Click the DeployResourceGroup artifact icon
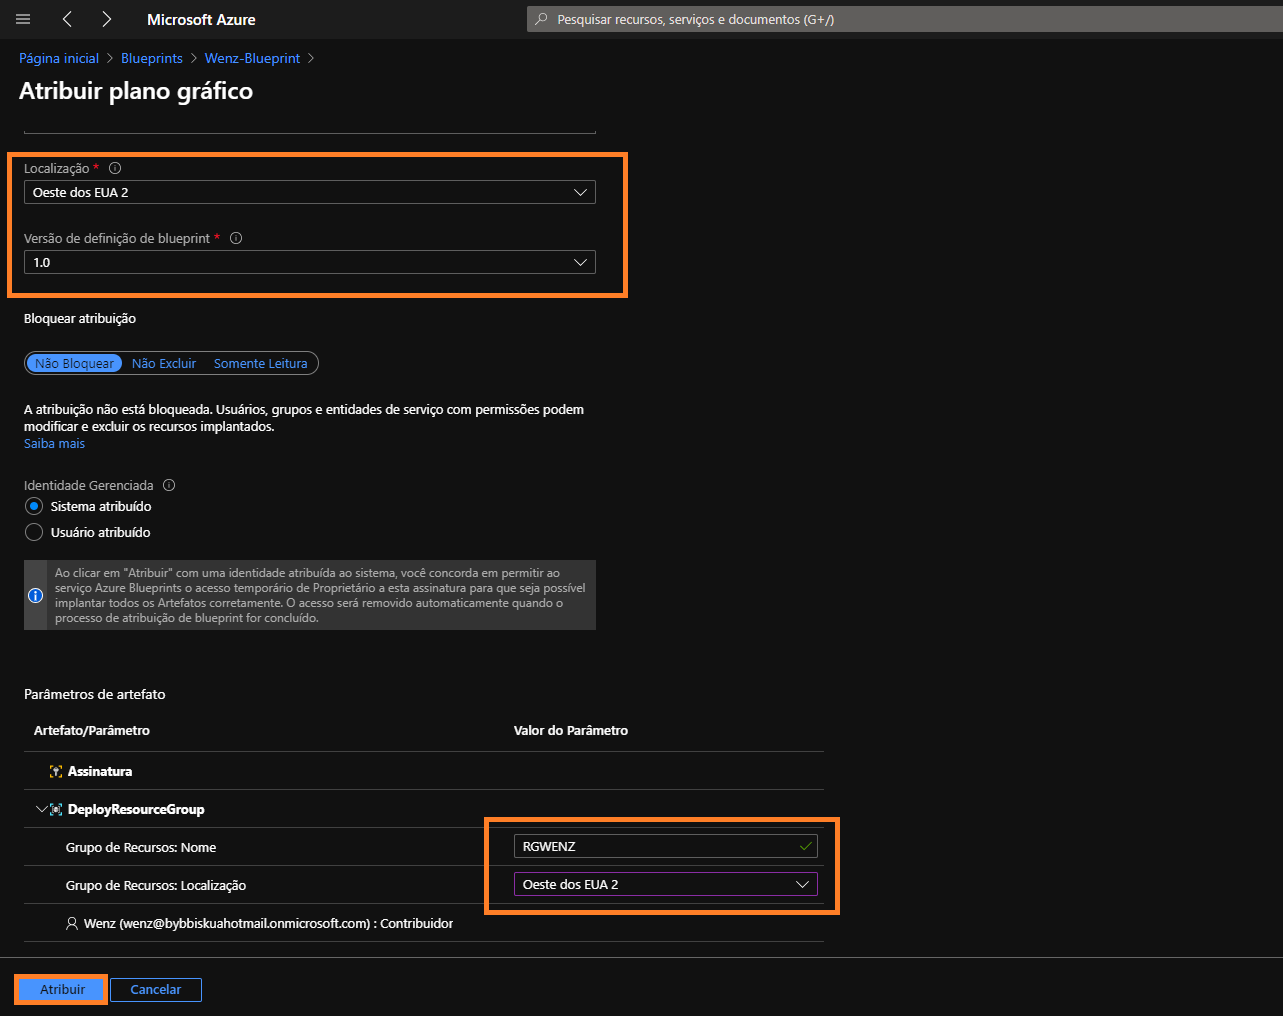Screen dimensions: 1283x1016 56,809
